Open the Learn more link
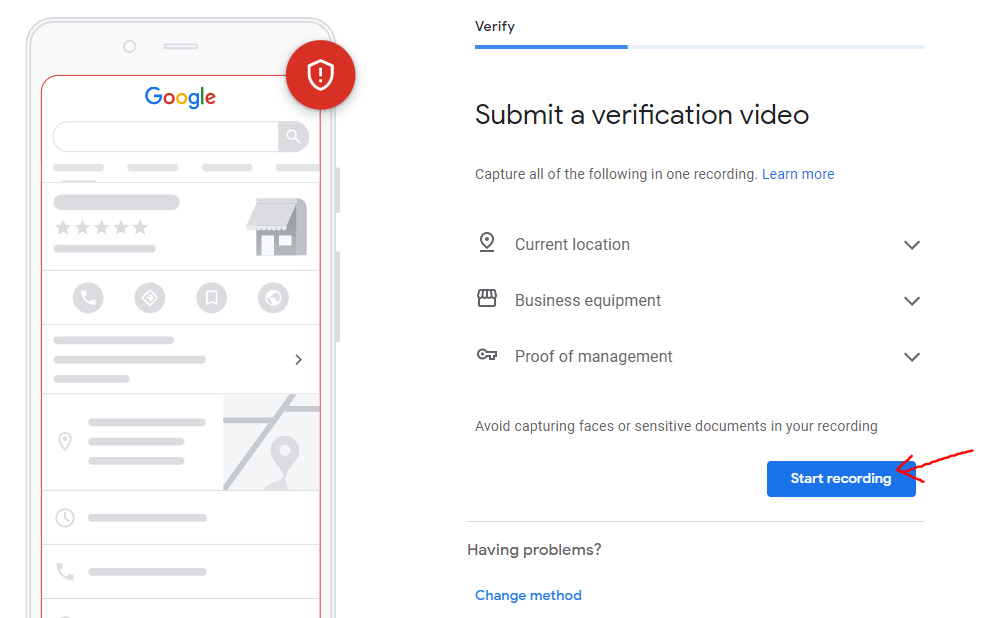The width and height of the screenshot is (993, 618). point(798,174)
